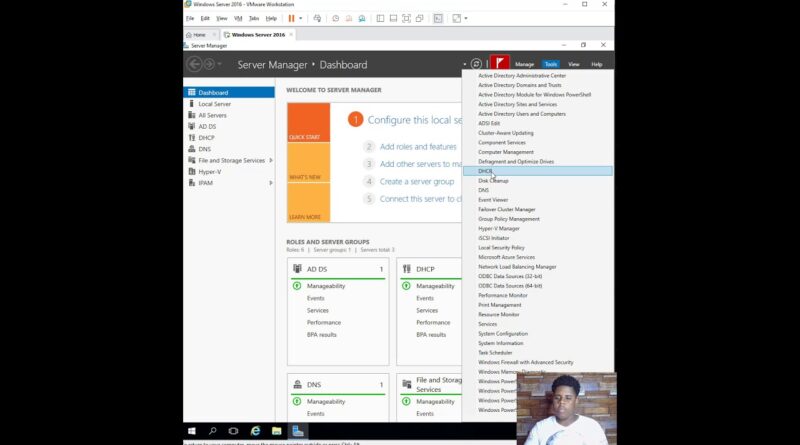Switch to the Home tab
The width and height of the screenshot is (800, 445).
[x=199, y=35]
